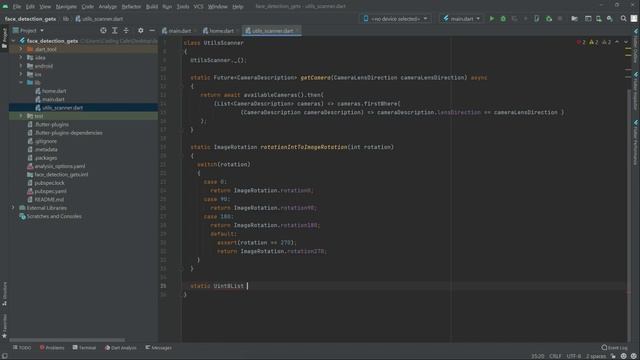This screenshot has width=640, height=360.
Task: Click the lib breadcrumb in navigation bar
Action: point(66,19)
